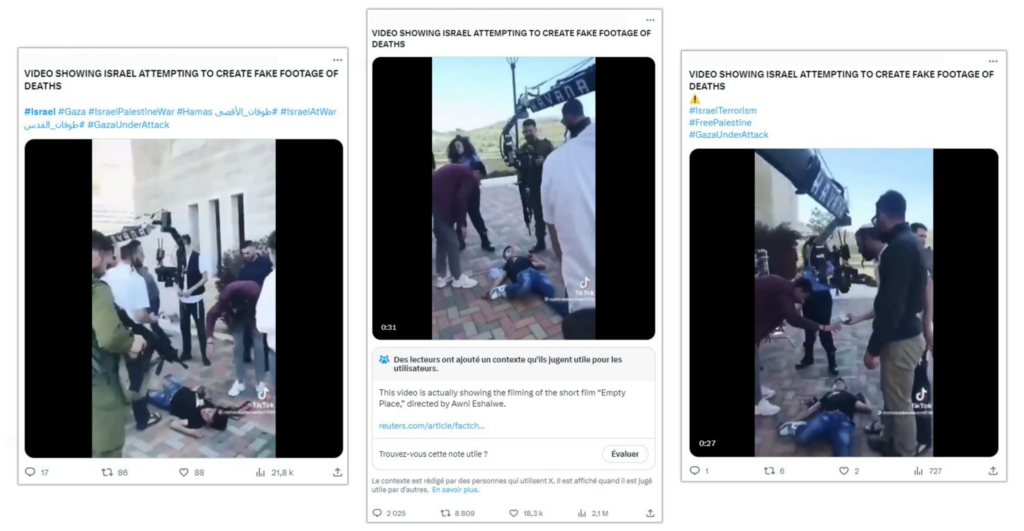Like the left tweet with 88 likes

pos(184,472)
